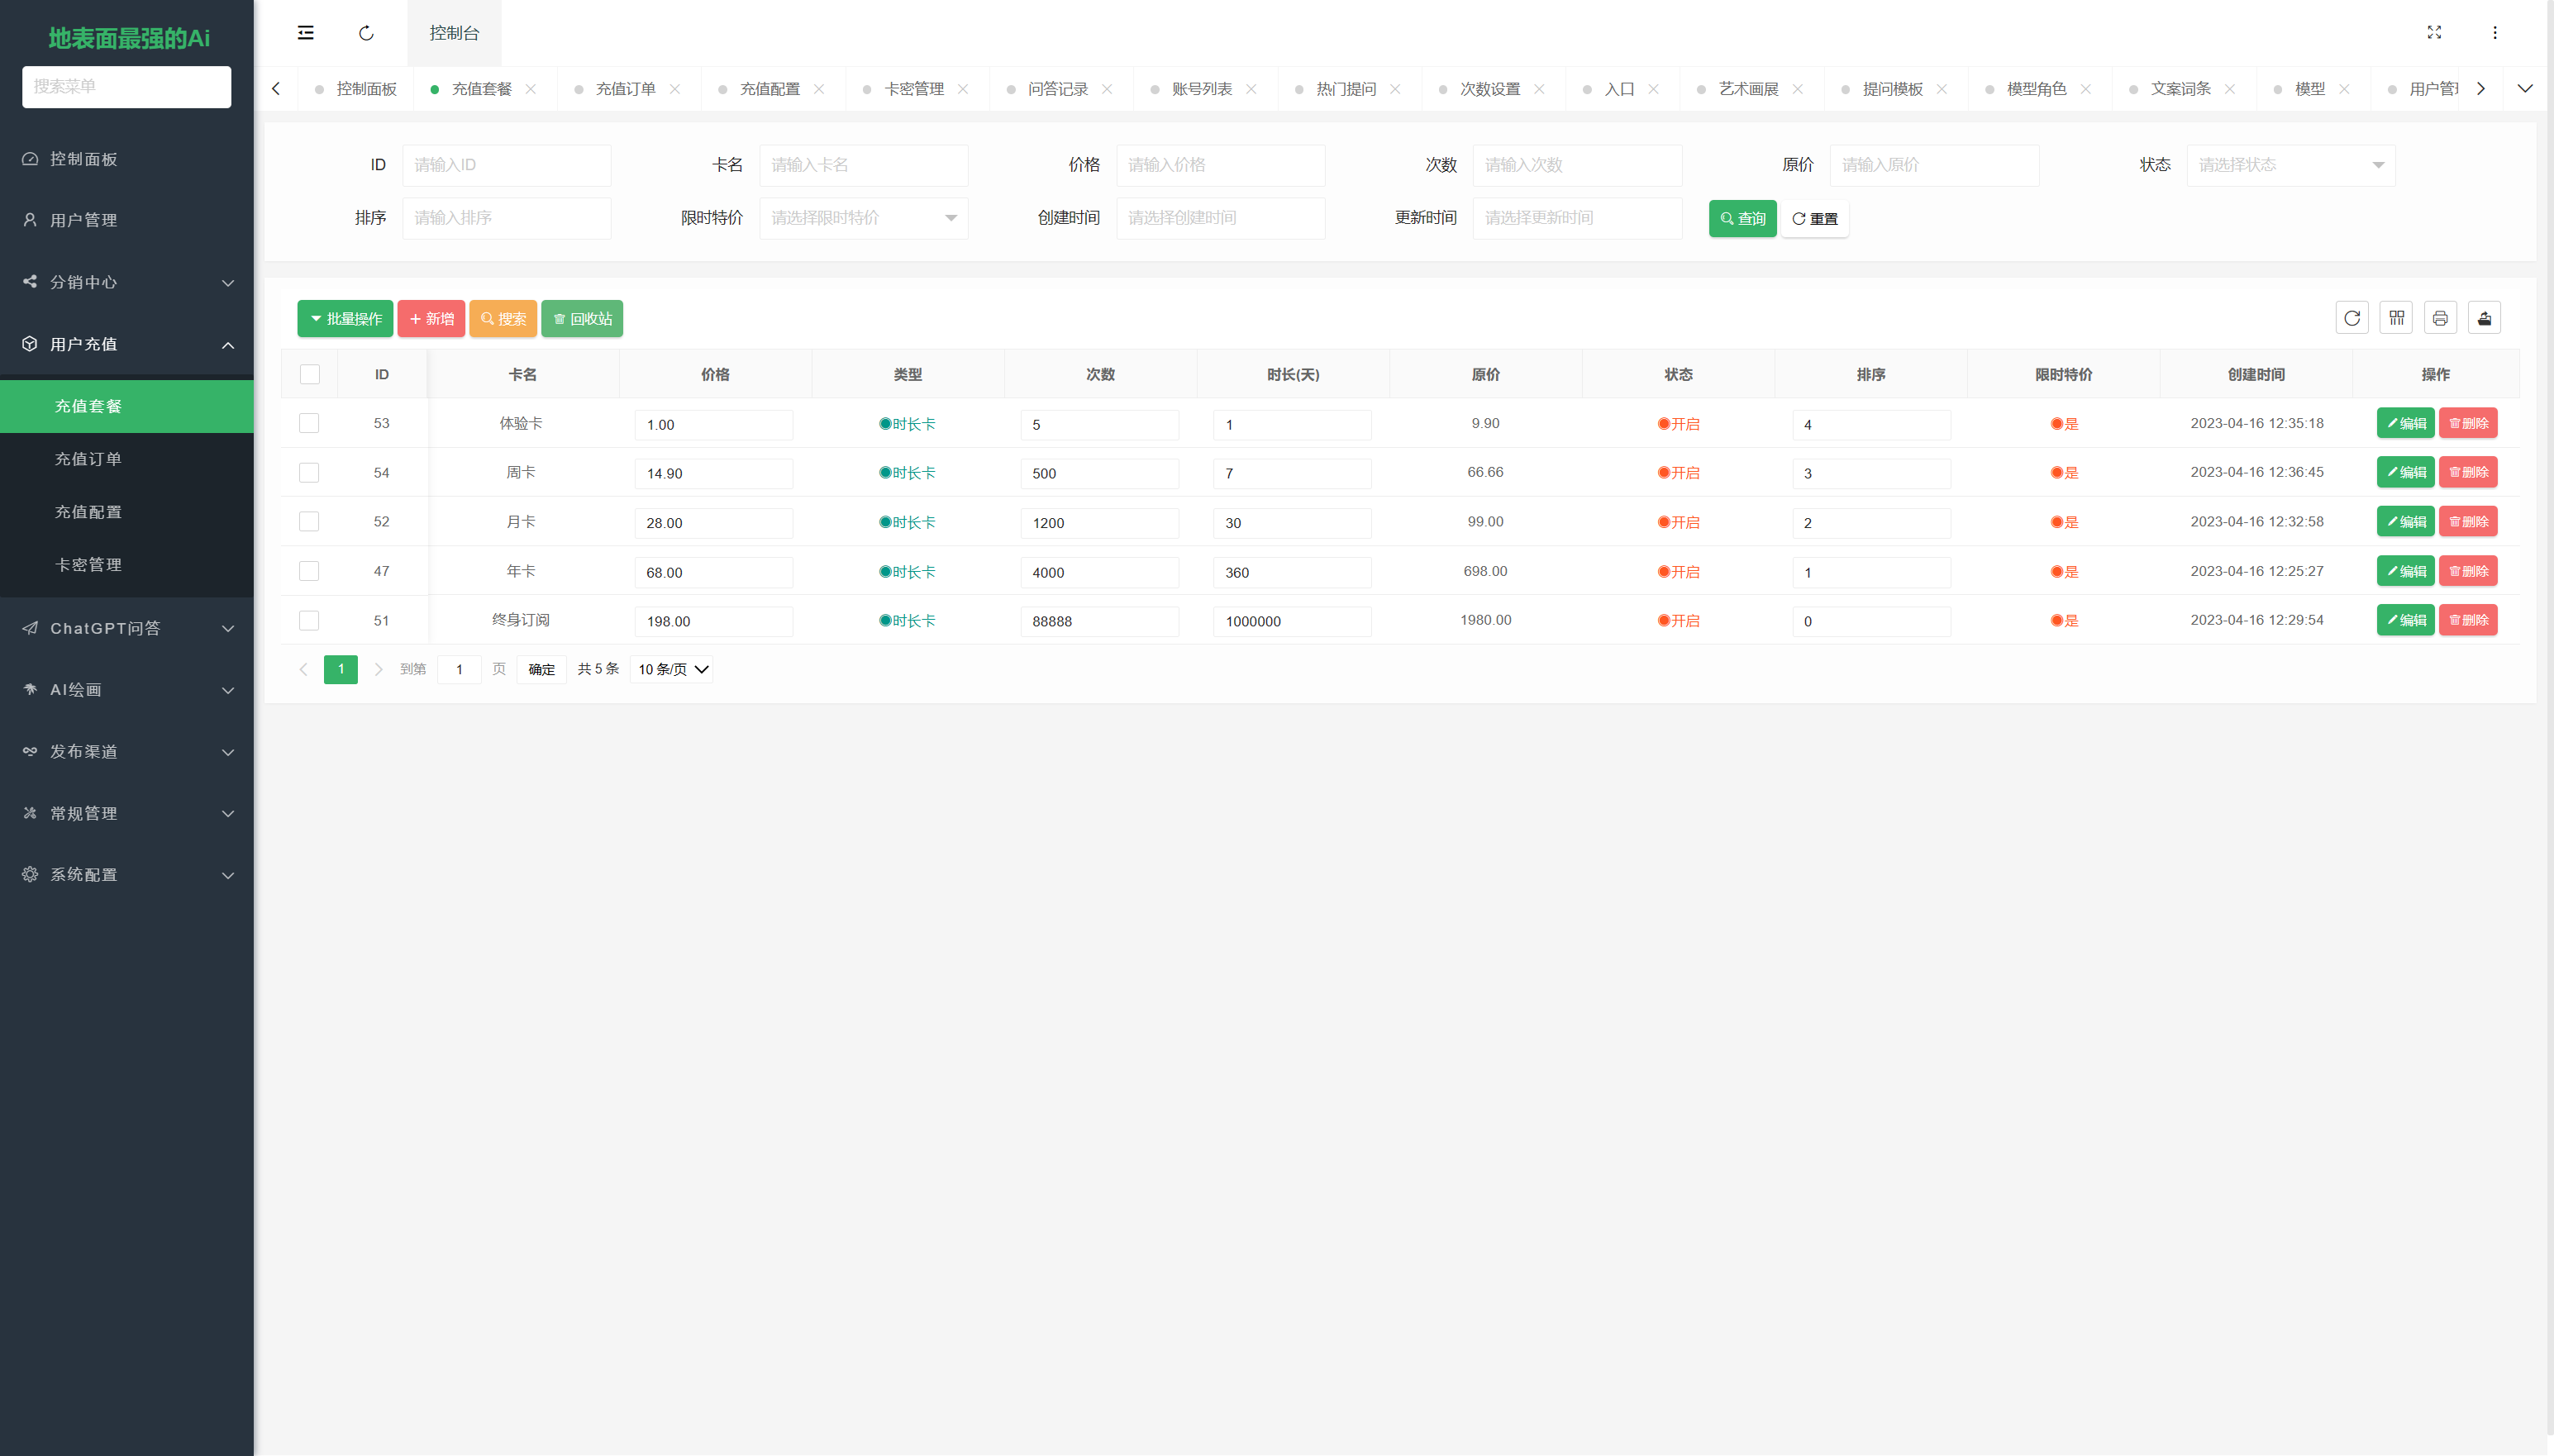Check the row checkbox for 月卡

[x=309, y=521]
